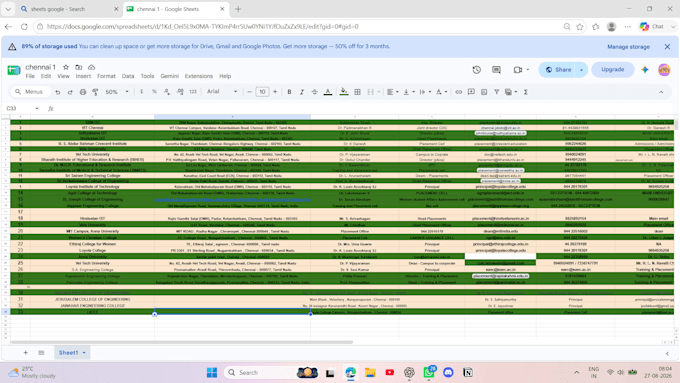Open the Arial font dropdown

coord(222,92)
